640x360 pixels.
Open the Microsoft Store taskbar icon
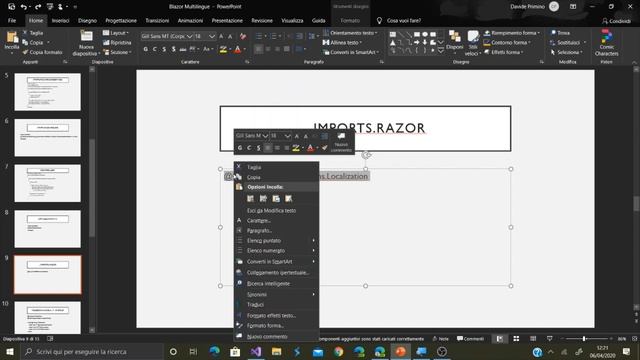(235, 351)
